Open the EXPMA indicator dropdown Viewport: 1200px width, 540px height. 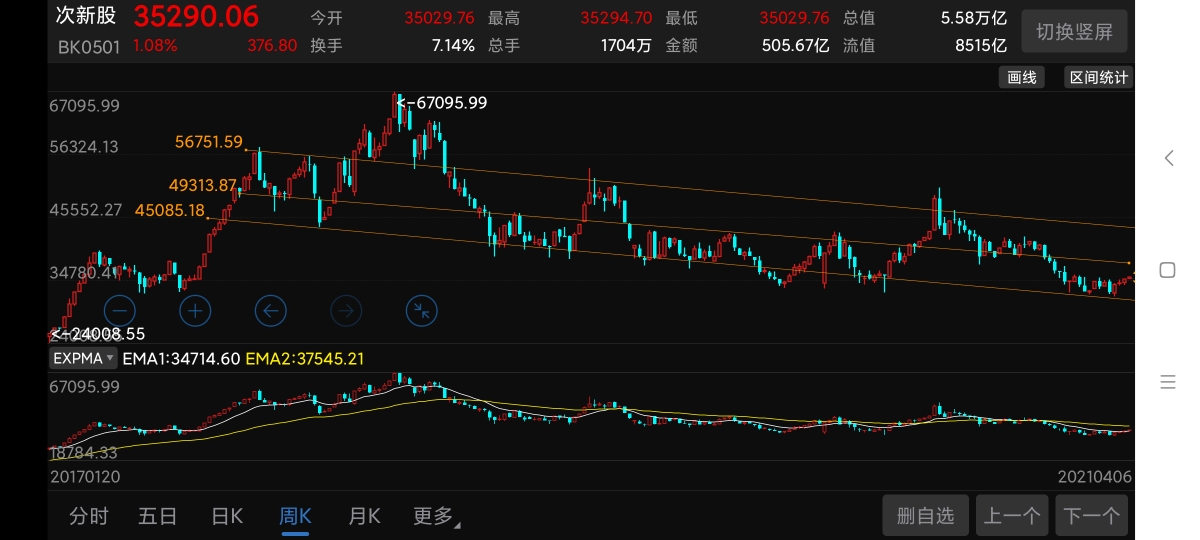point(84,358)
